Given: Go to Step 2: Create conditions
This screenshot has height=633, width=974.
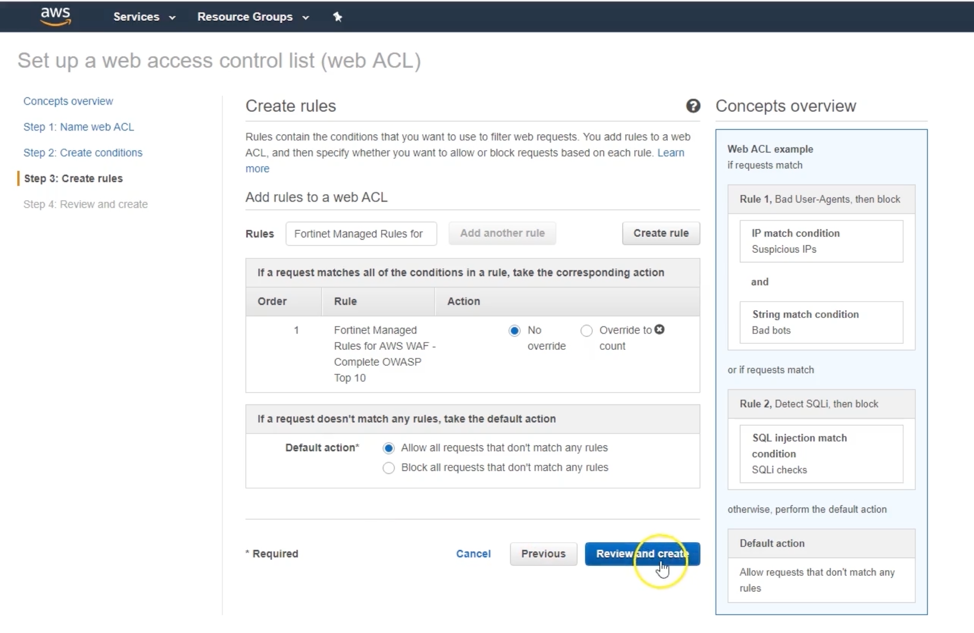Looking at the screenshot, I should pyautogui.click(x=83, y=152).
